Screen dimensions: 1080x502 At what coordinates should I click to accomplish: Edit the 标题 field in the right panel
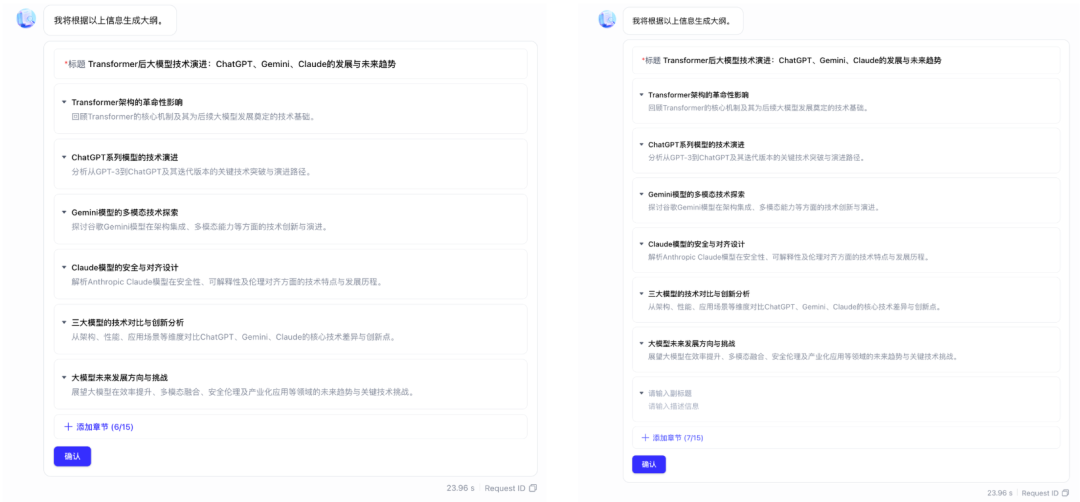coord(846,60)
